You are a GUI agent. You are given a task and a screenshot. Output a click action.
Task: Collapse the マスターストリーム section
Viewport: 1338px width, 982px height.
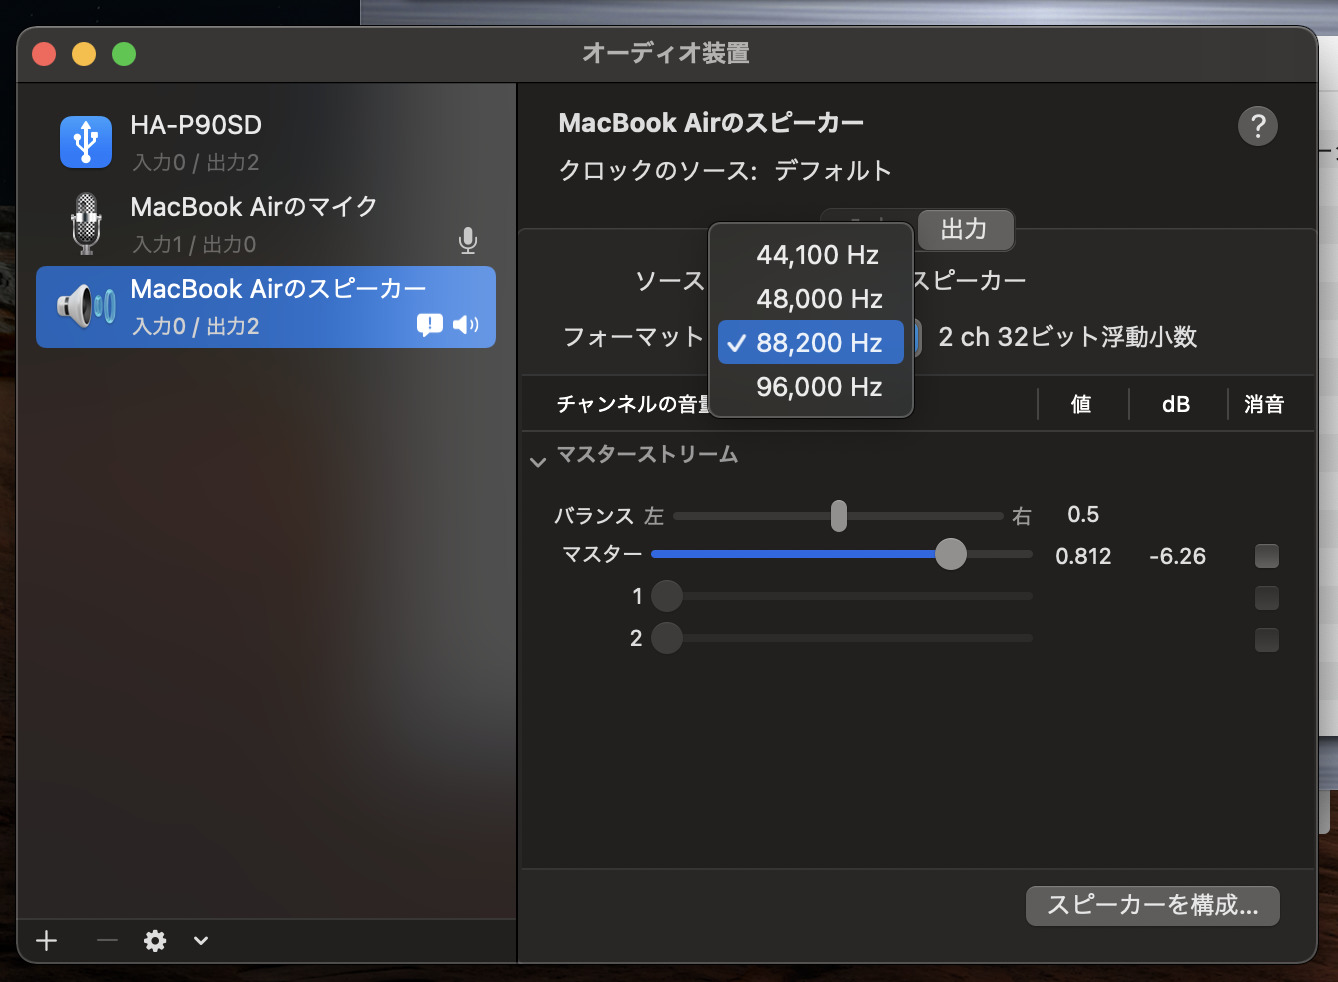pyautogui.click(x=538, y=461)
